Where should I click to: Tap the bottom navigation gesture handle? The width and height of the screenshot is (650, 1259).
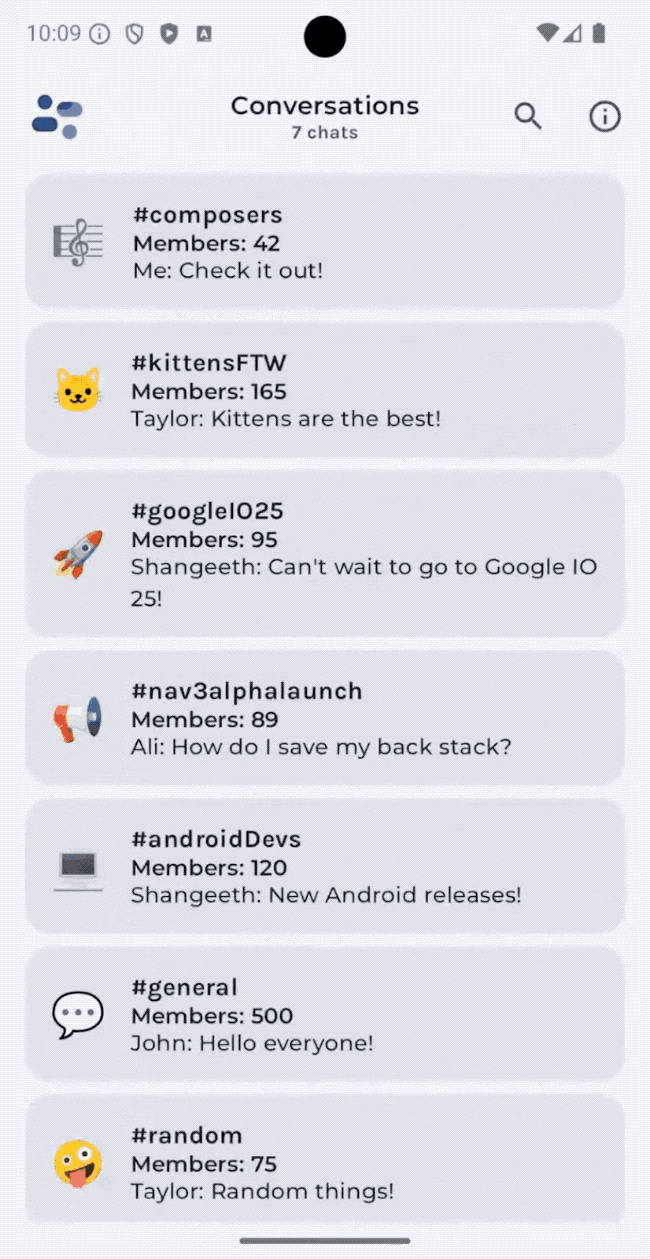pos(325,1241)
